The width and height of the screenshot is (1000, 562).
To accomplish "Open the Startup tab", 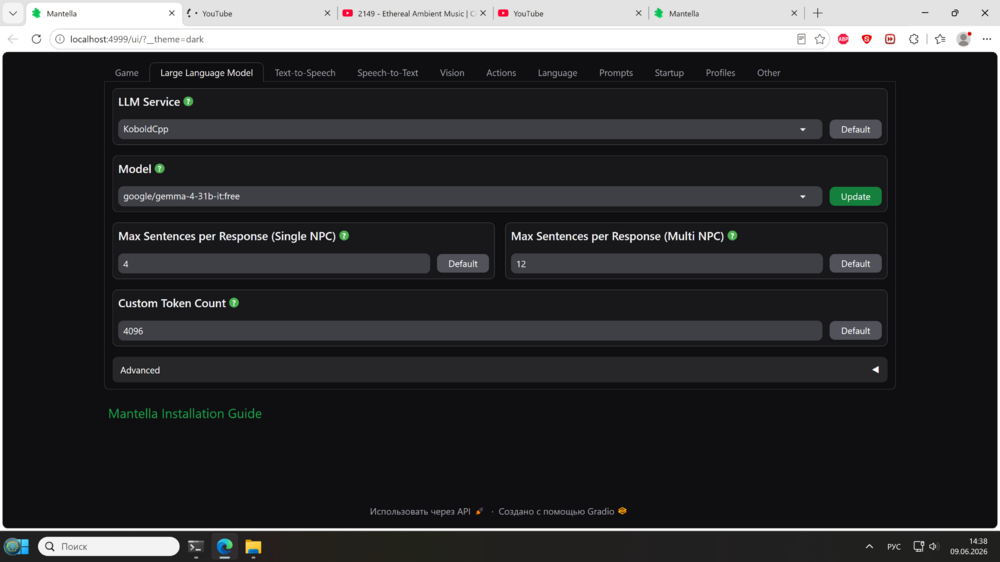I will (669, 73).
